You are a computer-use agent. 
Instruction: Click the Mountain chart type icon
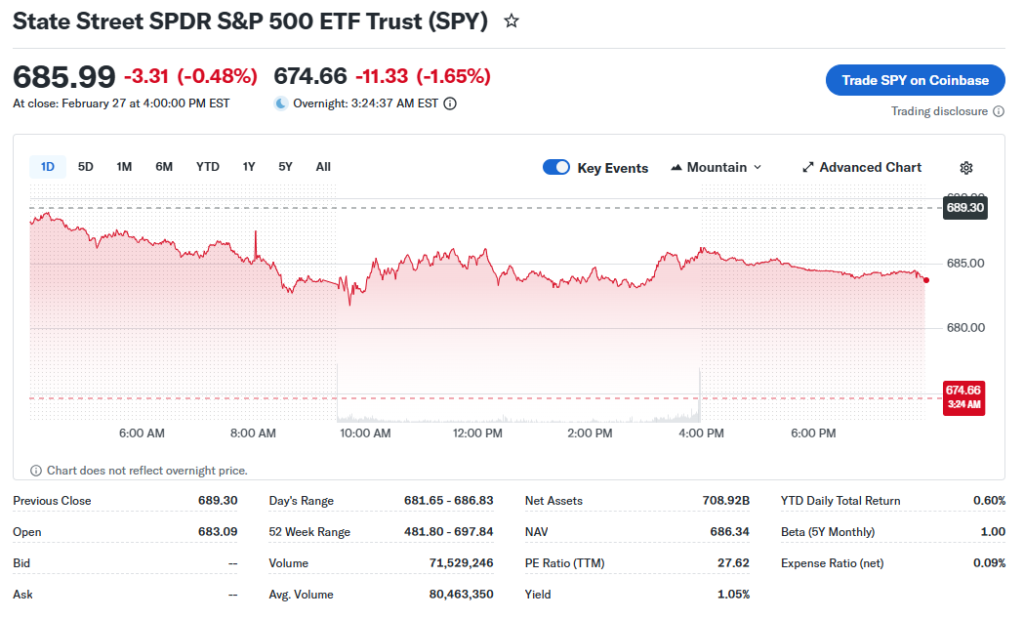point(676,168)
